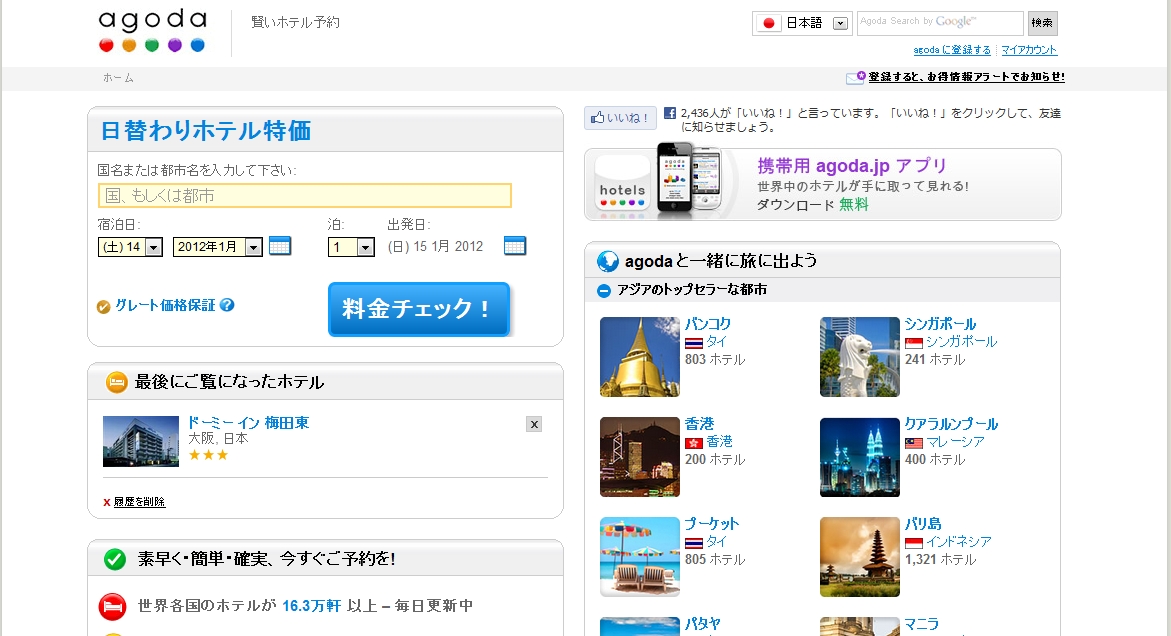This screenshot has width=1171, height=636.
Task: Open check-in date calendar icon
Action: click(280, 246)
